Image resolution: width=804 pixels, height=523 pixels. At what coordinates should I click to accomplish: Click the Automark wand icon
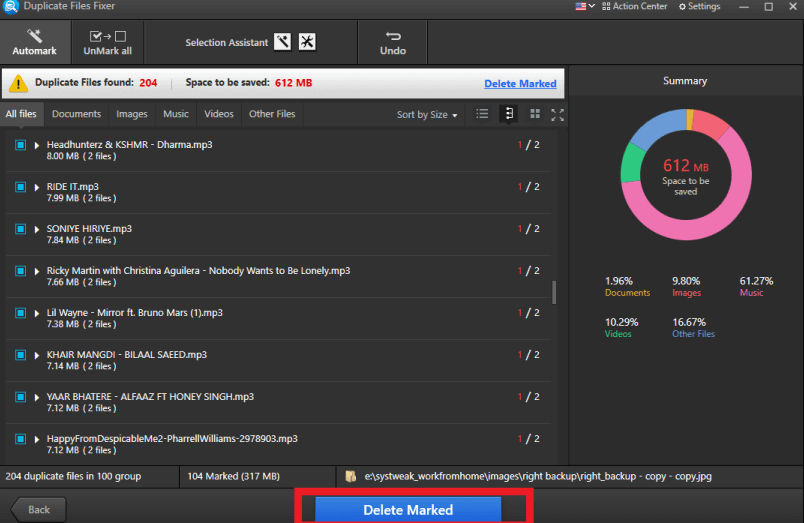click(x=34, y=36)
